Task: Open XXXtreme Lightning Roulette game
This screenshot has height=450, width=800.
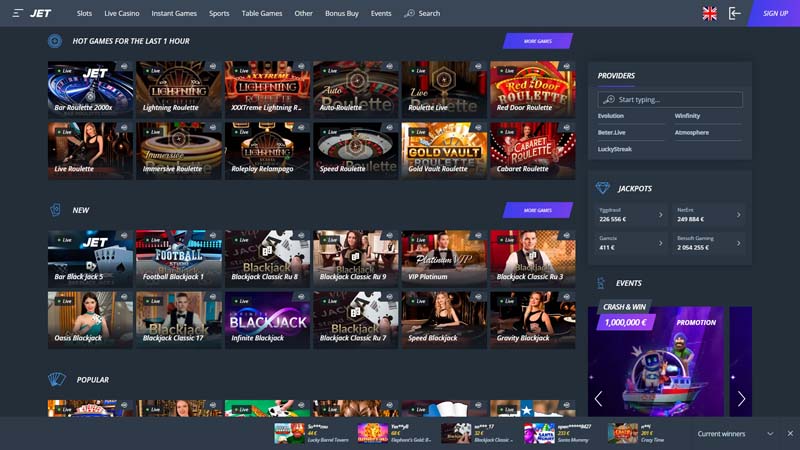Action: tap(267, 89)
